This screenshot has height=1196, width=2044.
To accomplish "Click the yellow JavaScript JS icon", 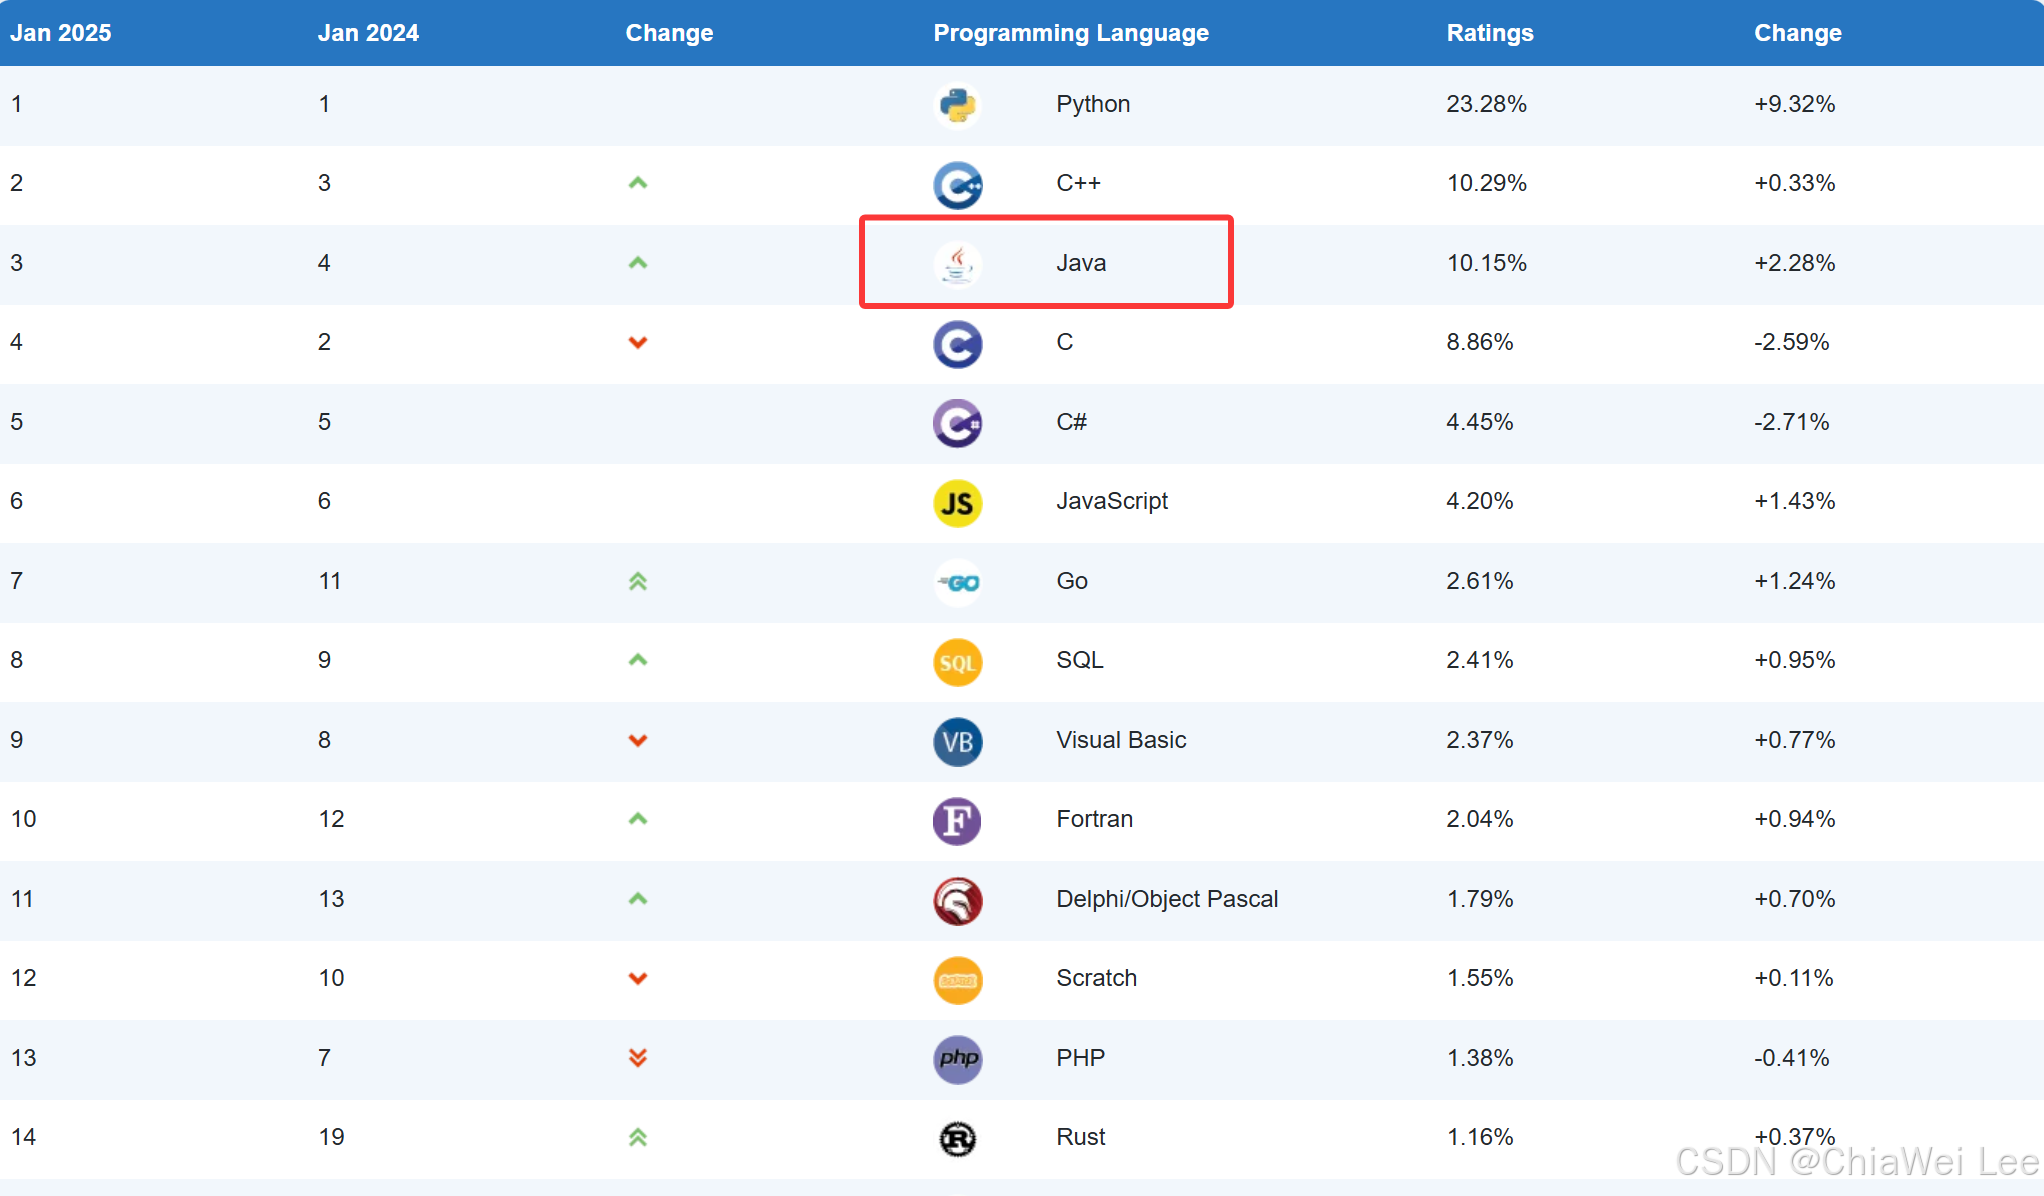I will pyautogui.click(x=957, y=503).
